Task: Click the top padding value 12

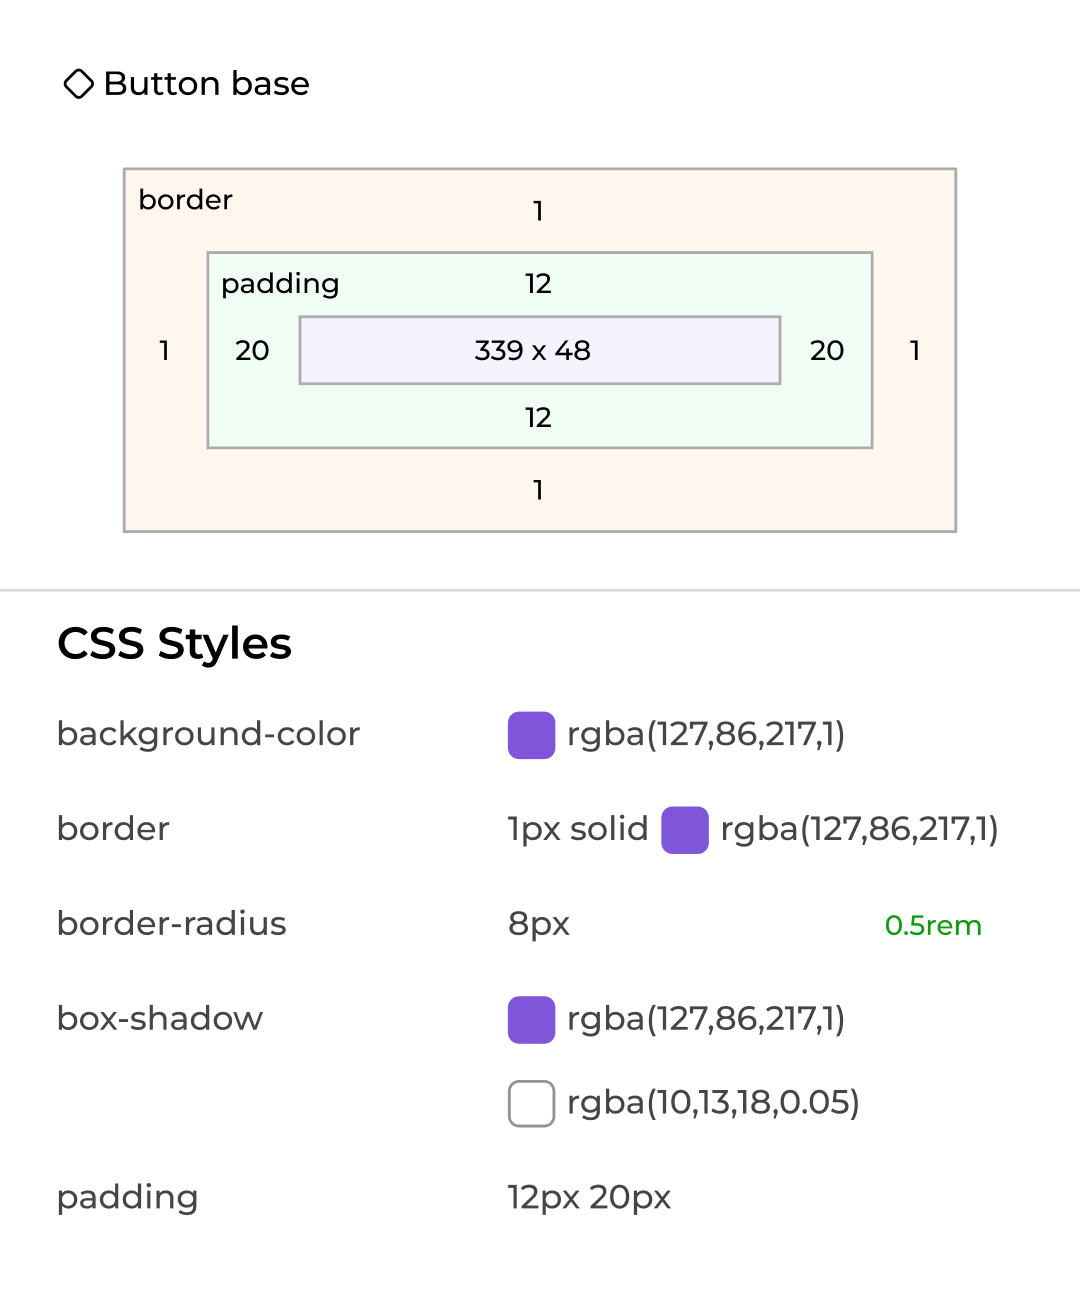Action: click(x=538, y=284)
